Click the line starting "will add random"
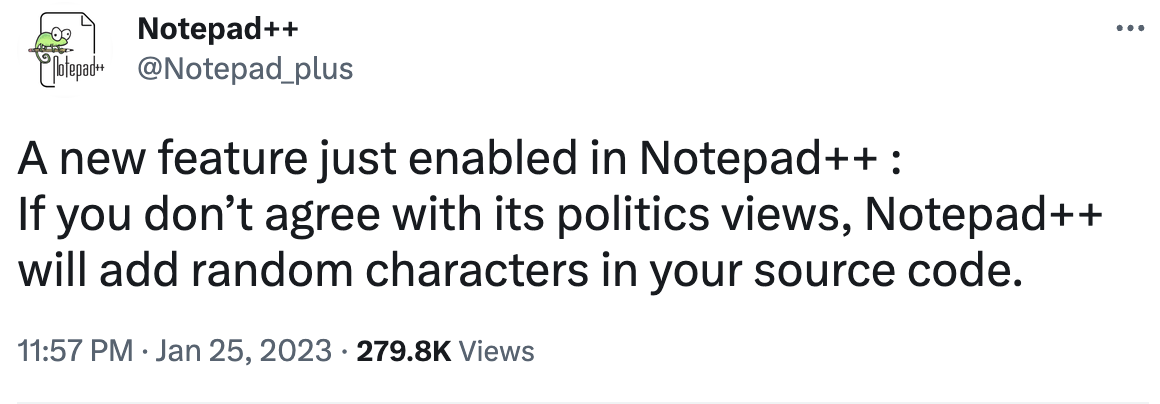The width and height of the screenshot is (1160, 404). (x=519, y=272)
